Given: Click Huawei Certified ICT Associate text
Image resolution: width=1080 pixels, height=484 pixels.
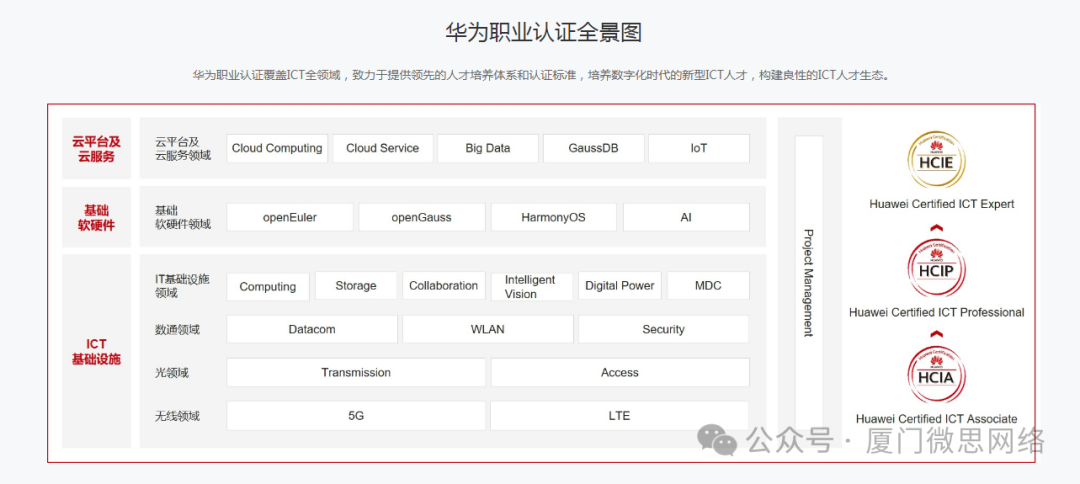Looking at the screenshot, I should (x=937, y=419).
